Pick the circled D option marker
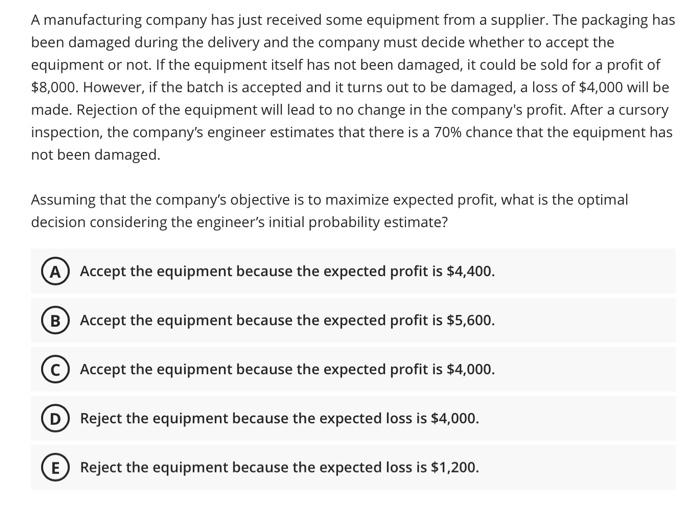Screen dimensions: 700x516 click(54, 419)
